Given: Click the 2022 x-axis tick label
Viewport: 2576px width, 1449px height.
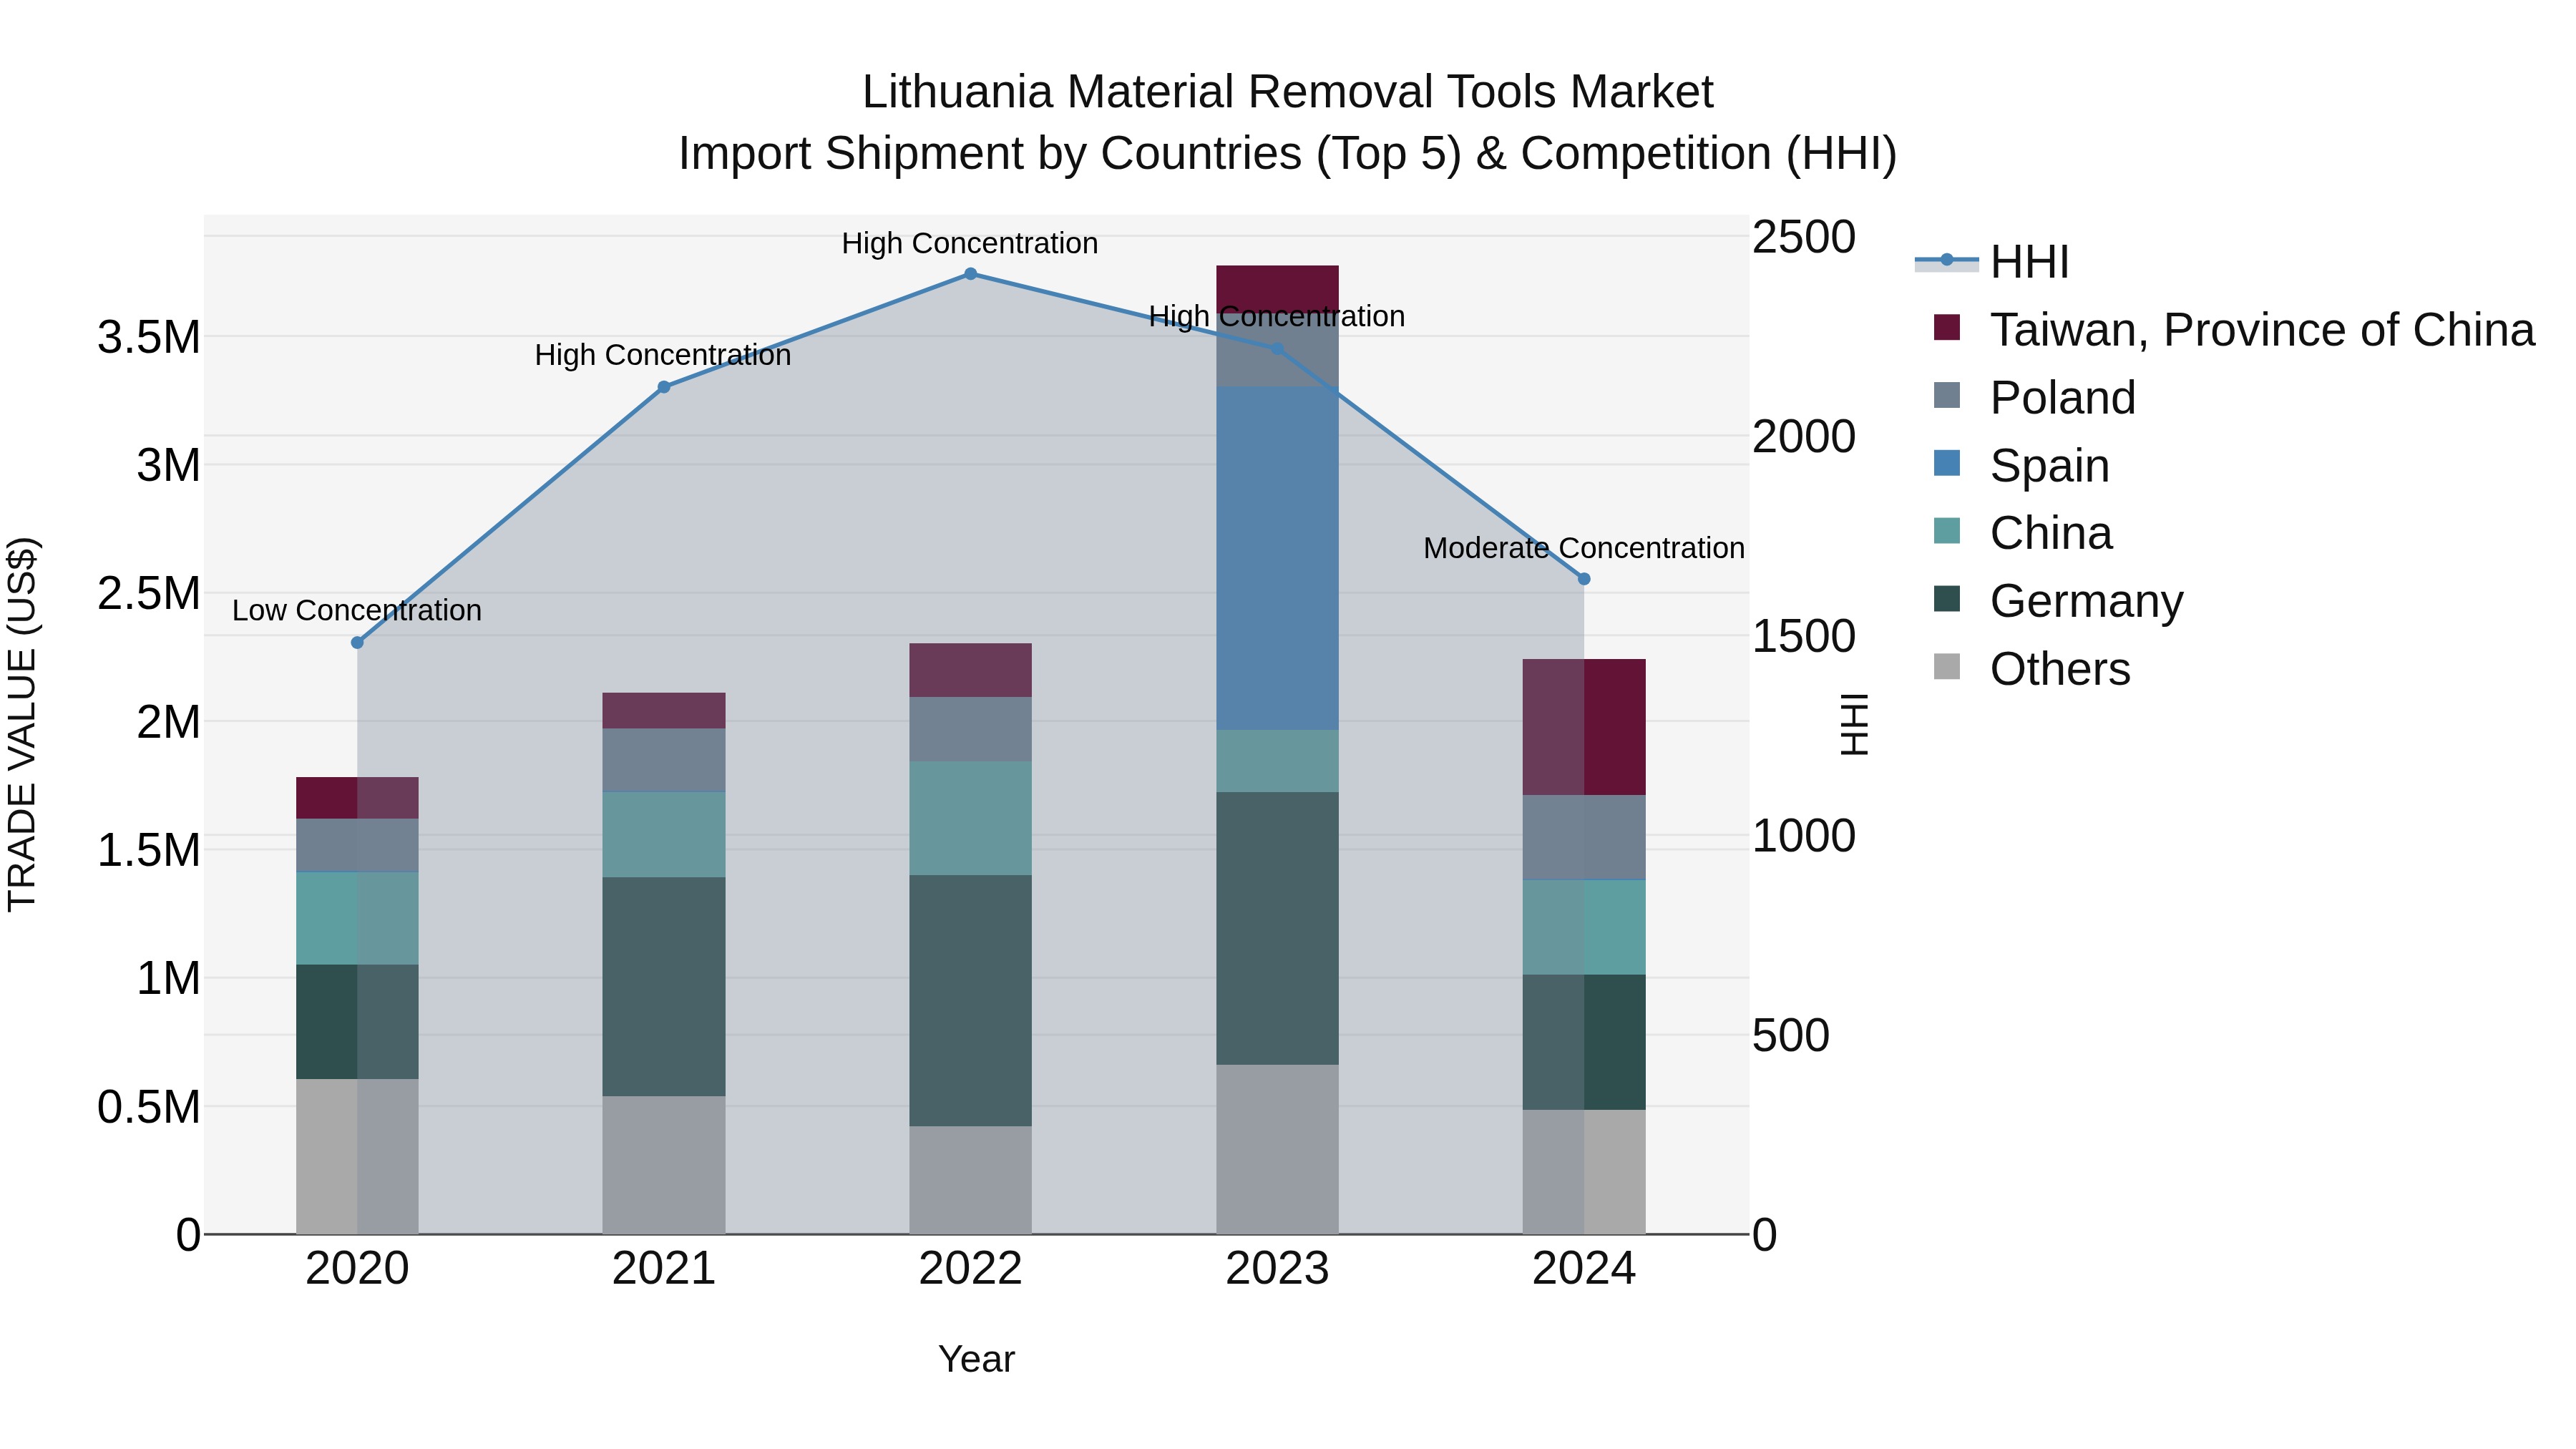Looking at the screenshot, I should point(970,1269).
